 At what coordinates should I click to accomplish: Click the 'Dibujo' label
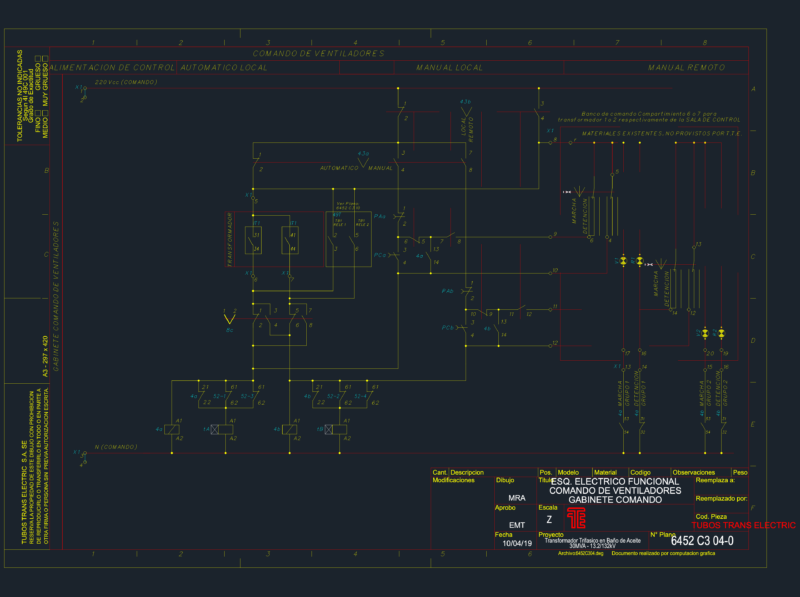tap(505, 480)
